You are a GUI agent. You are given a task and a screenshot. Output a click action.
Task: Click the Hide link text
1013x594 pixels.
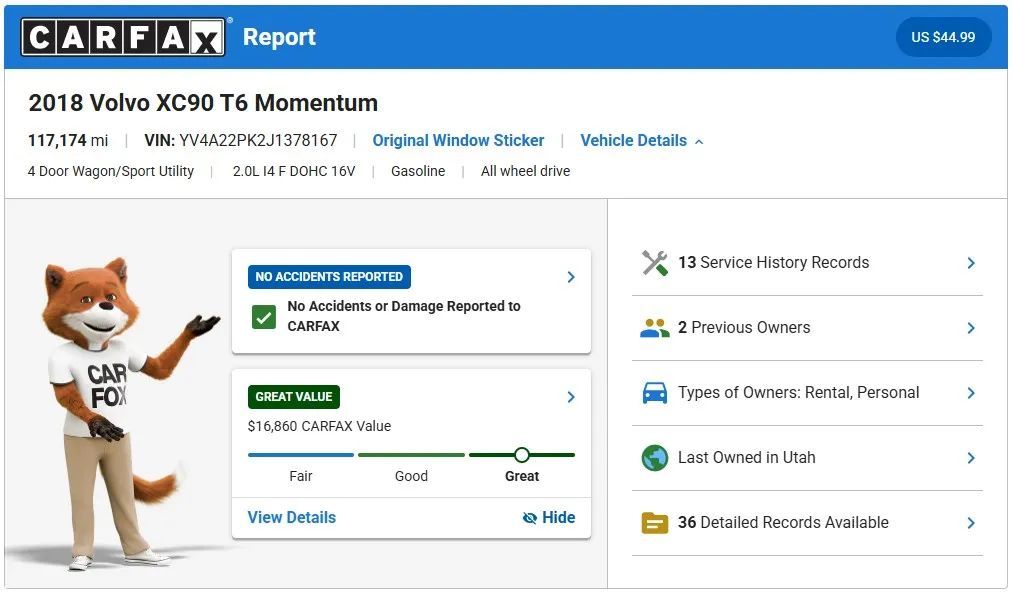point(559,518)
